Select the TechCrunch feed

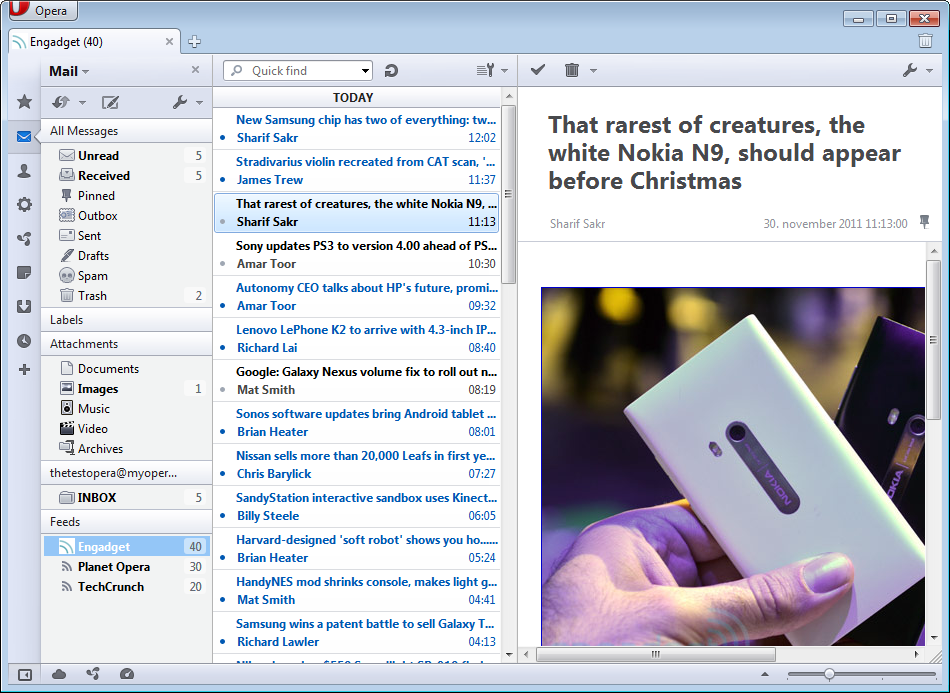(x=126, y=587)
